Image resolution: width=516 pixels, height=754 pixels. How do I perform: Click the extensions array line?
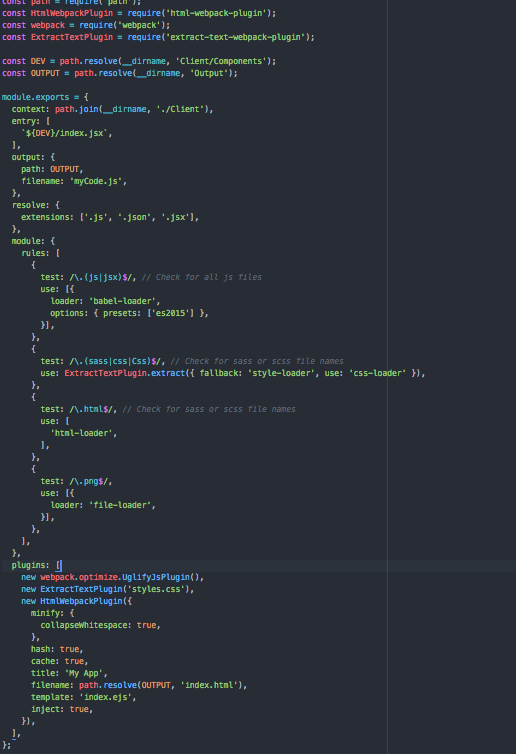[110, 217]
